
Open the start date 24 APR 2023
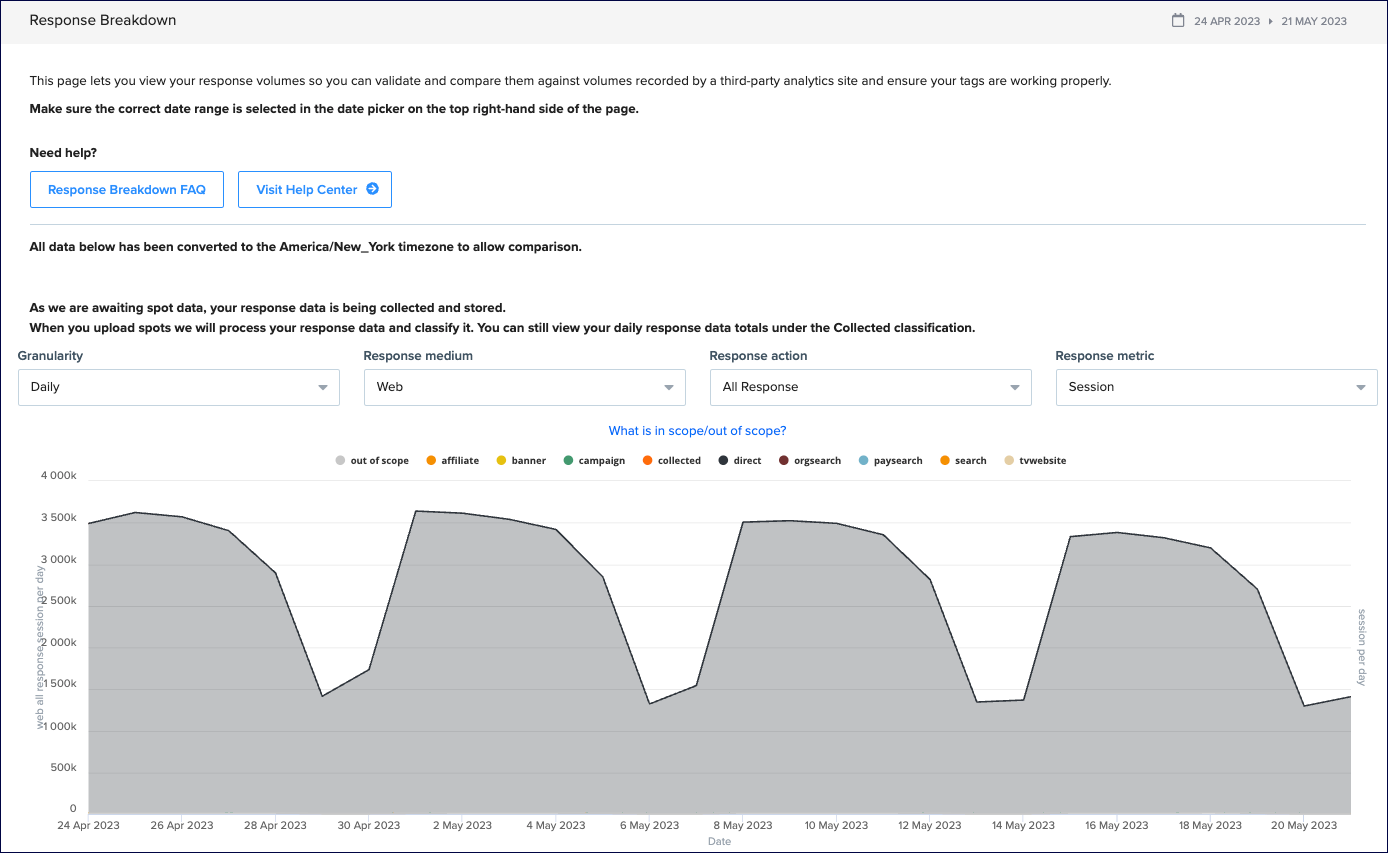coord(1227,21)
